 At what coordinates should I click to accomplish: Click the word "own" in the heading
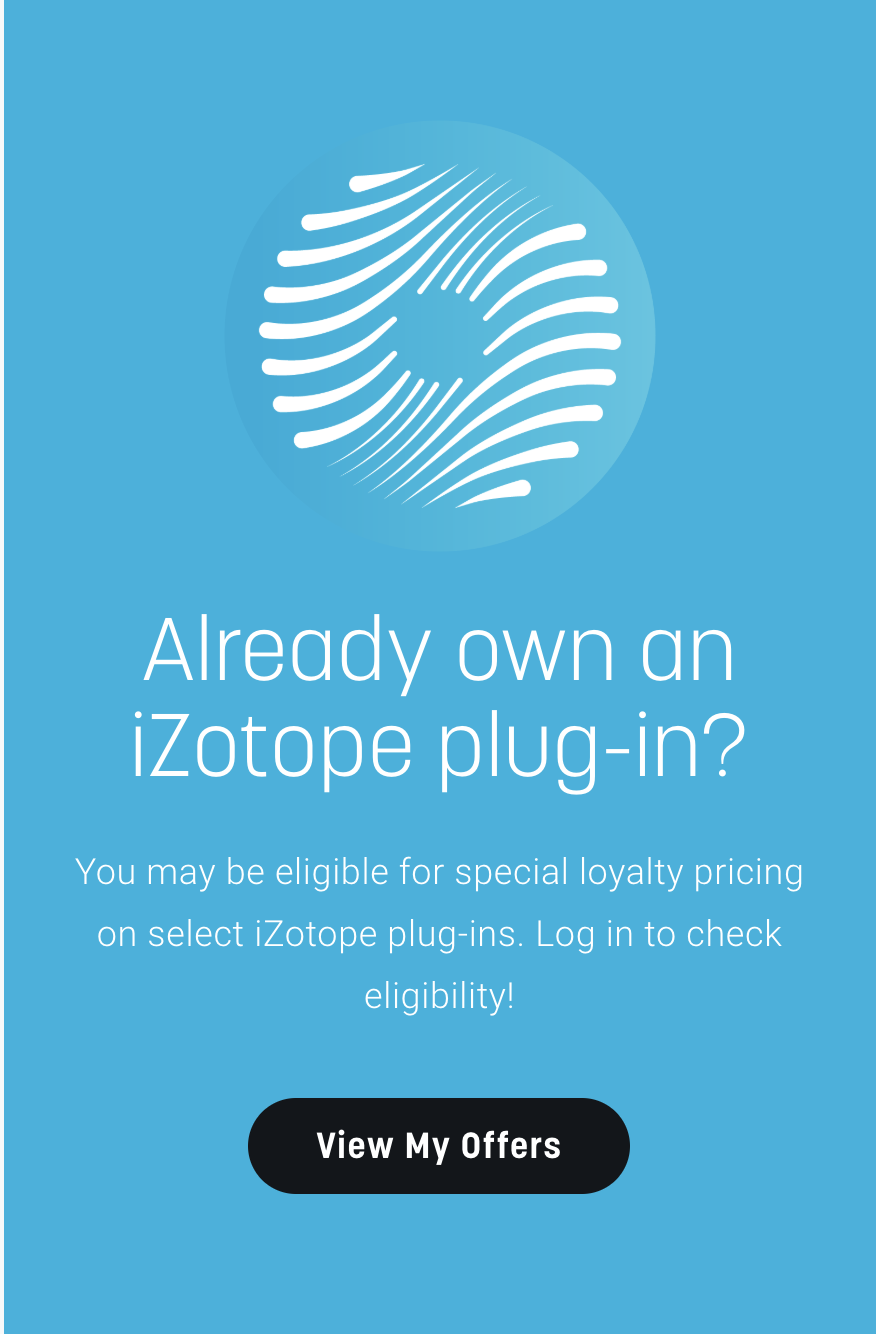(534, 654)
